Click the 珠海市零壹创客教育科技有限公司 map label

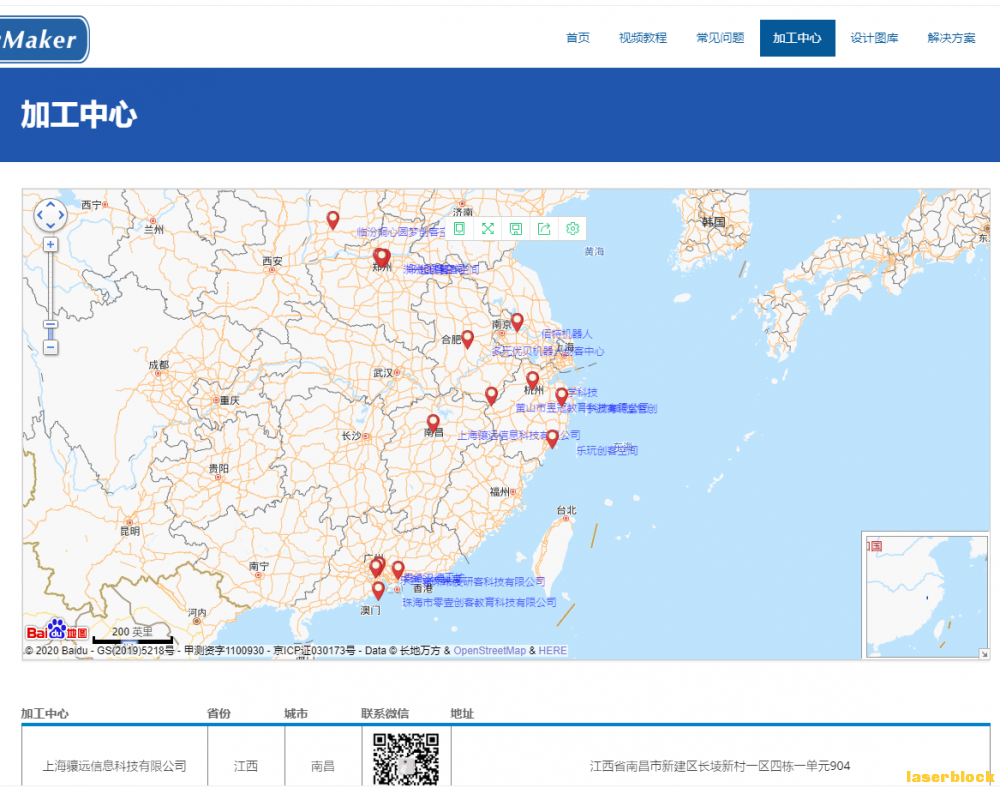click(x=480, y=602)
